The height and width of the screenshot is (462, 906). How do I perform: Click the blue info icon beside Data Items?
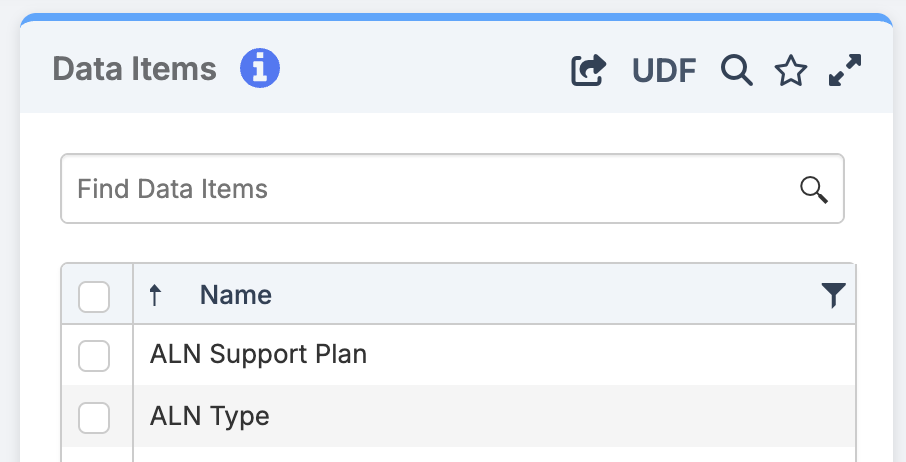point(260,69)
